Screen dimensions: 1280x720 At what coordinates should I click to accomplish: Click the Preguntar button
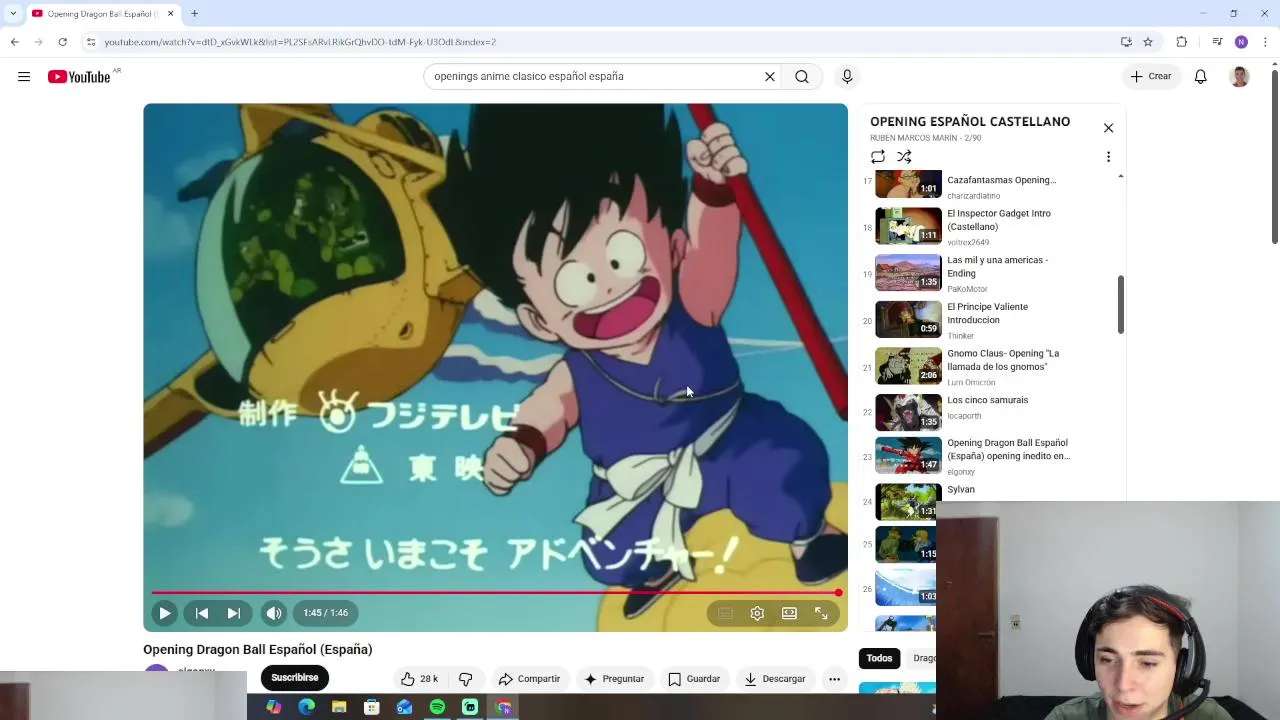click(614, 679)
